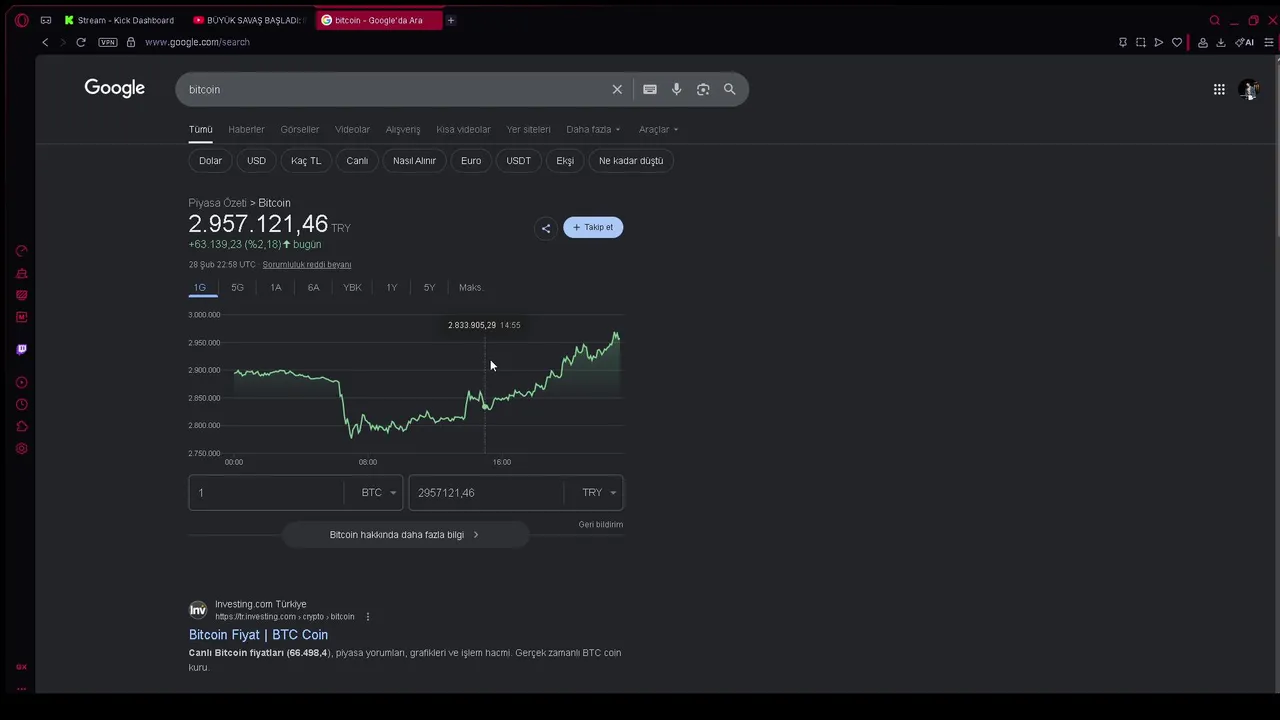1280x720 pixels.
Task: Click the Kaç TL suggestion chip
Action: pos(306,161)
